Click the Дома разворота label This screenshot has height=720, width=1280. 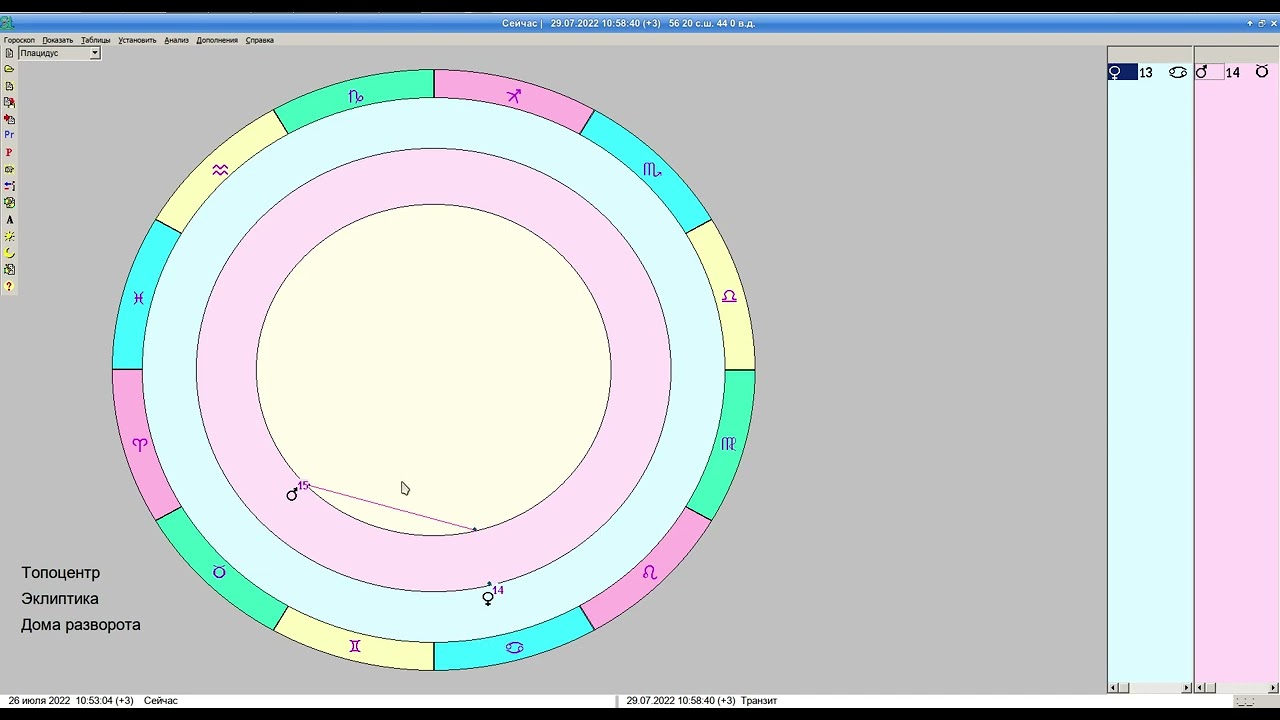81,625
